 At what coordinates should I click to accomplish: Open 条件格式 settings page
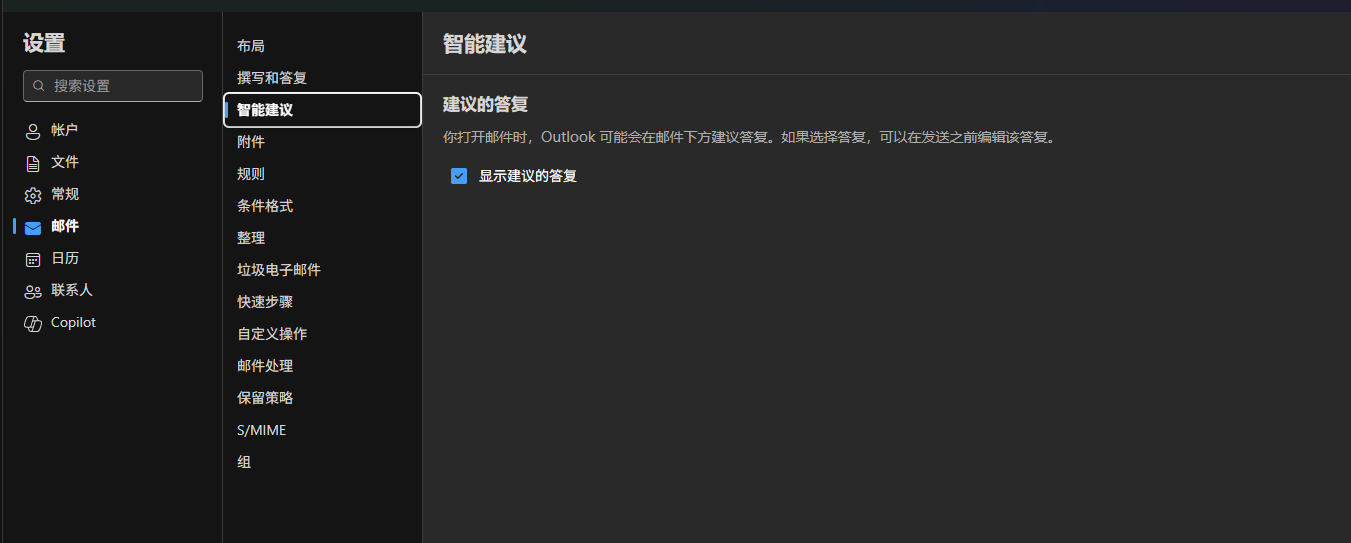pyautogui.click(x=322, y=206)
